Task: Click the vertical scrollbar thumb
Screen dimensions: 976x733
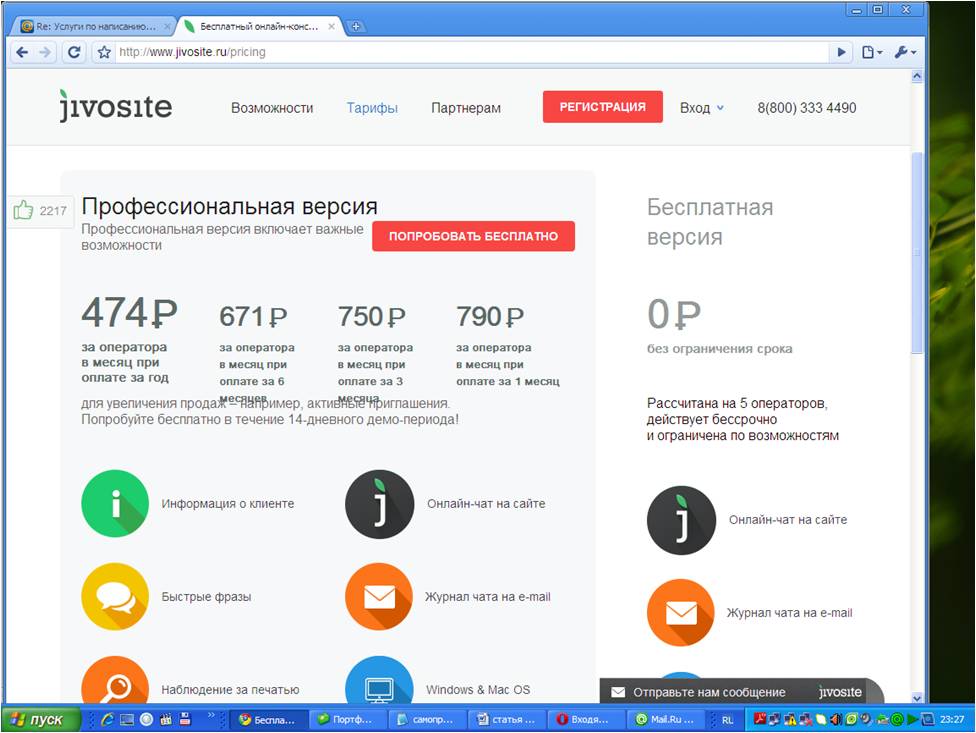Action: [x=917, y=253]
